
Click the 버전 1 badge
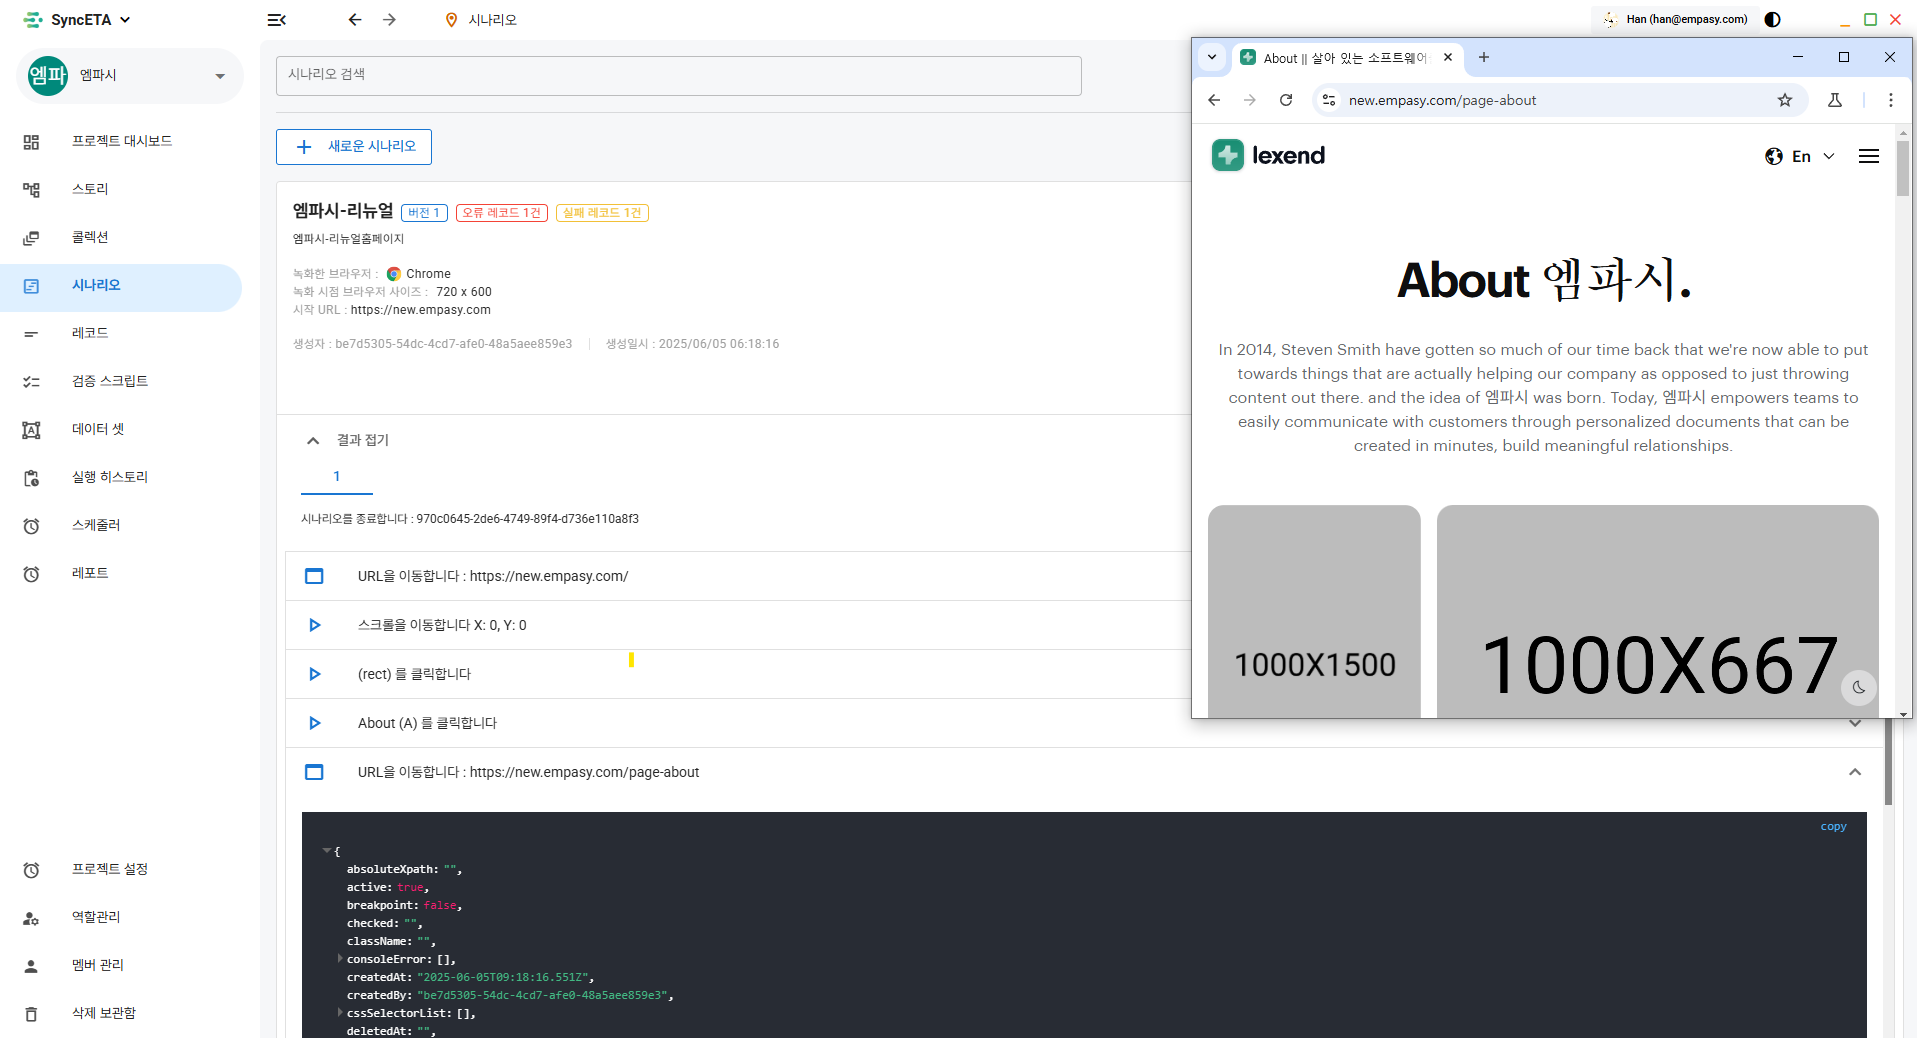point(424,213)
